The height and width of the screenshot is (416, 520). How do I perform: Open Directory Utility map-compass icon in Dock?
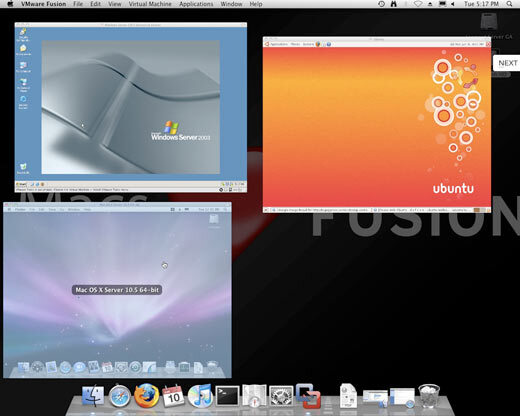coord(254,396)
